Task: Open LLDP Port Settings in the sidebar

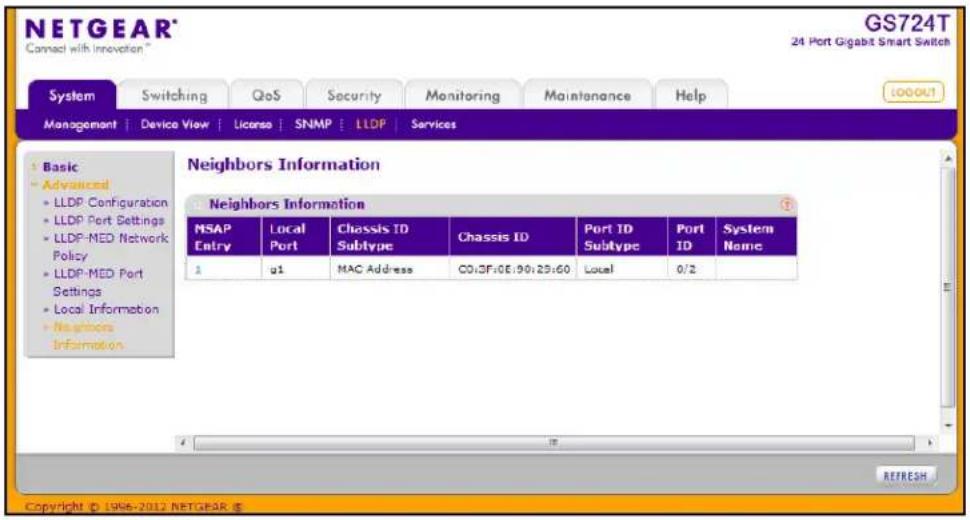Action: 109,220
